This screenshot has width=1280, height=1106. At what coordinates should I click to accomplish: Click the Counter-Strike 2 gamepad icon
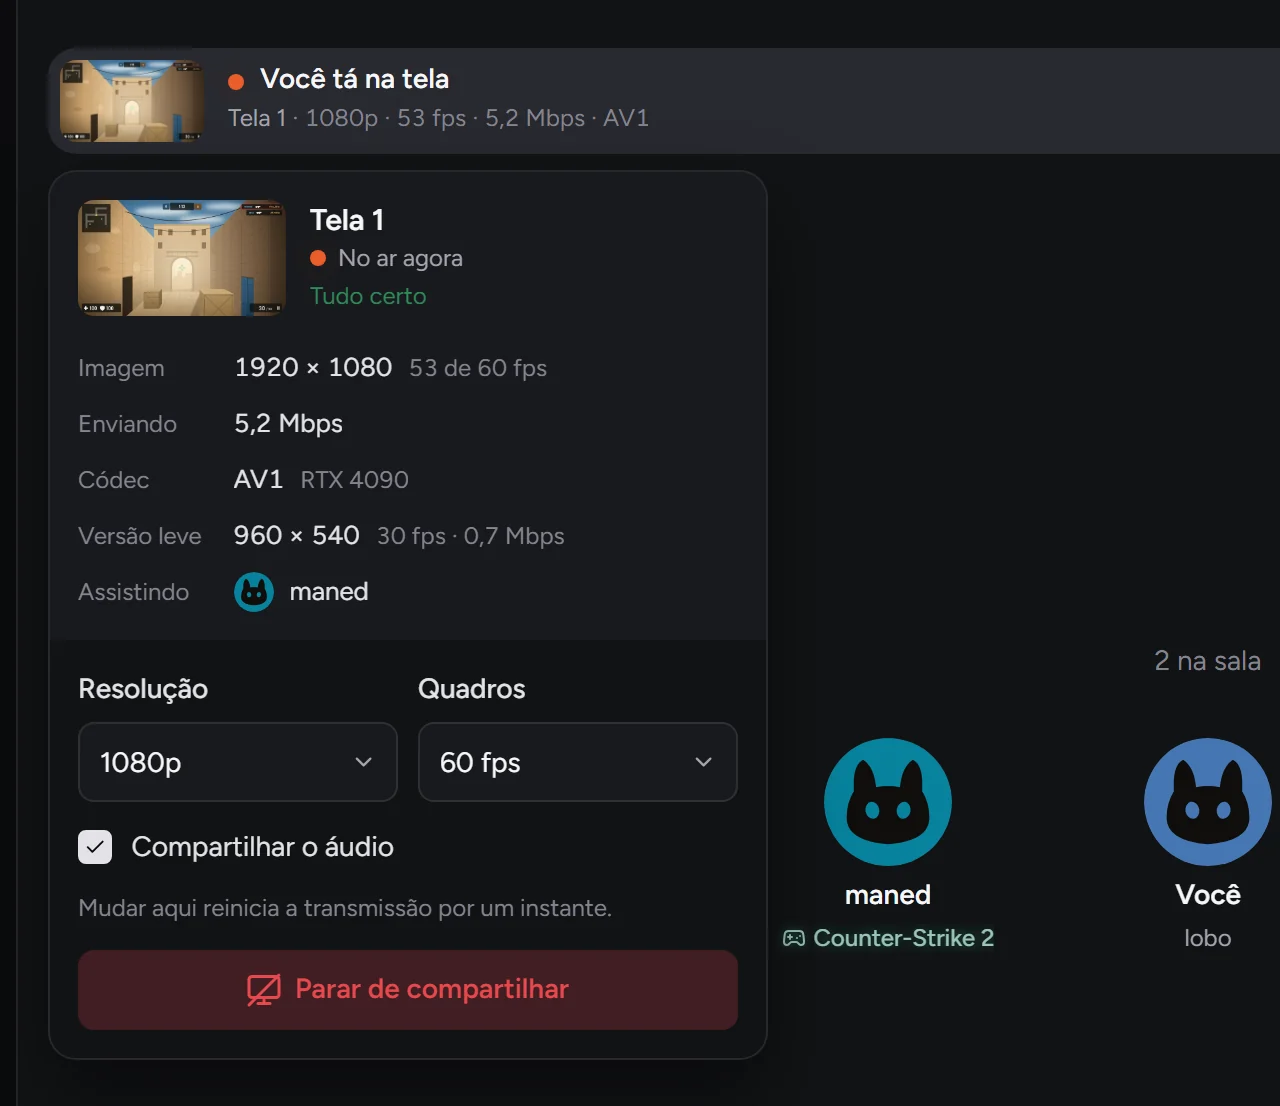(x=794, y=938)
